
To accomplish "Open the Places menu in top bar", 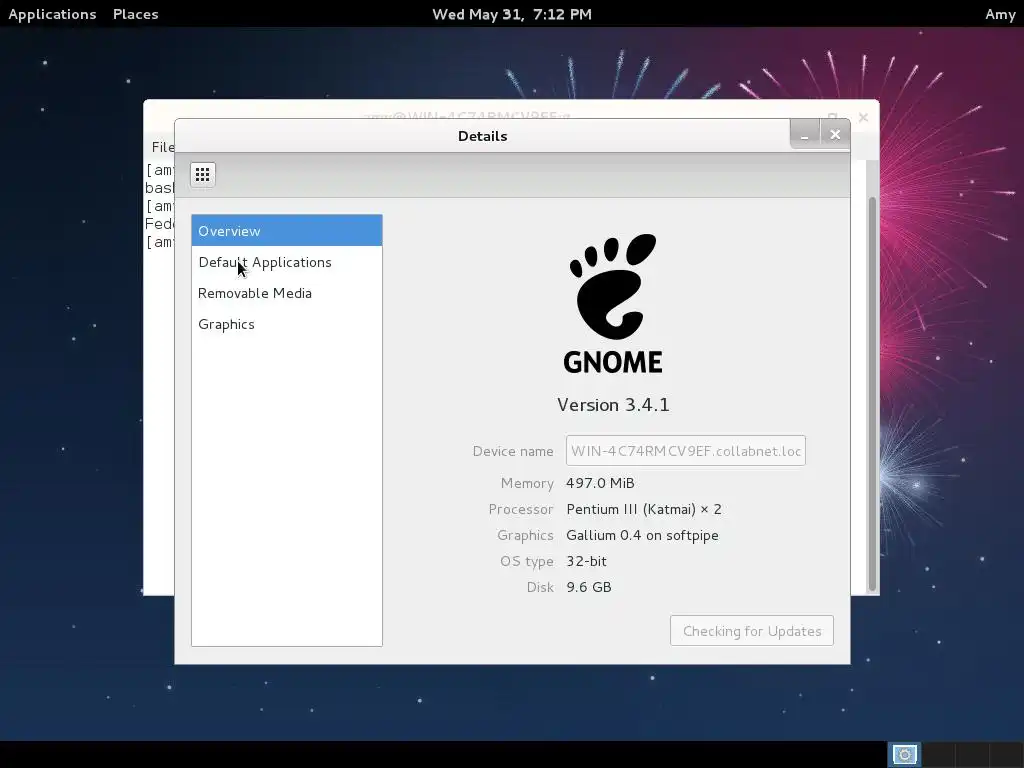I will click(x=135, y=14).
